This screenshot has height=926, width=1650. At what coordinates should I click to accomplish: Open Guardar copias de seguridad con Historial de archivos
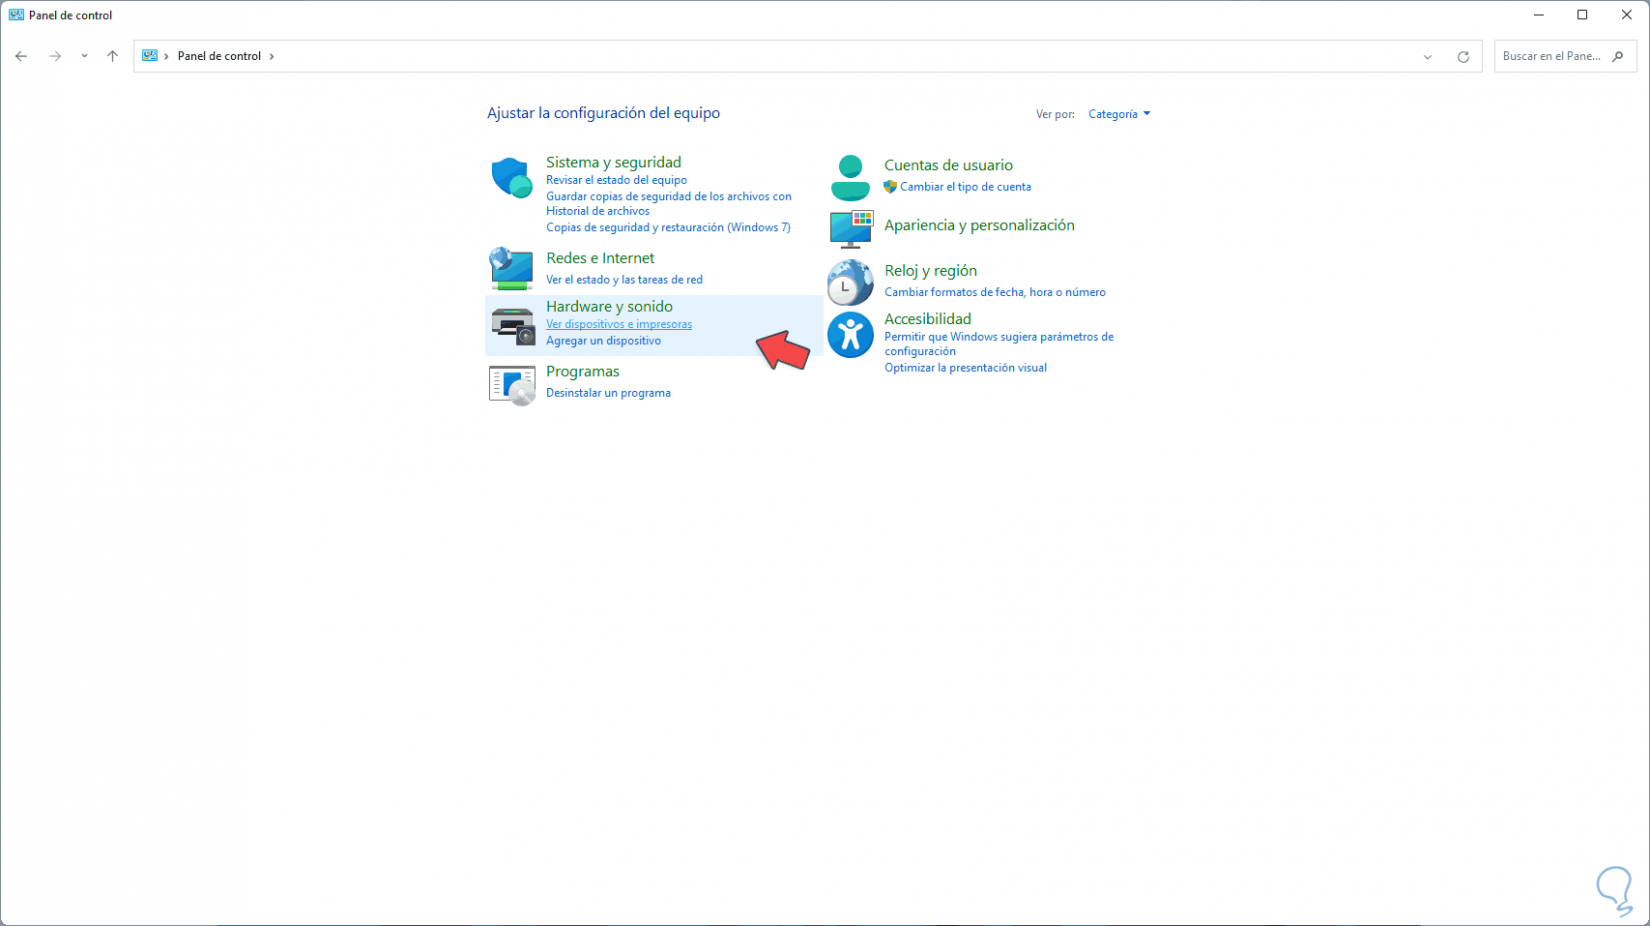point(668,203)
